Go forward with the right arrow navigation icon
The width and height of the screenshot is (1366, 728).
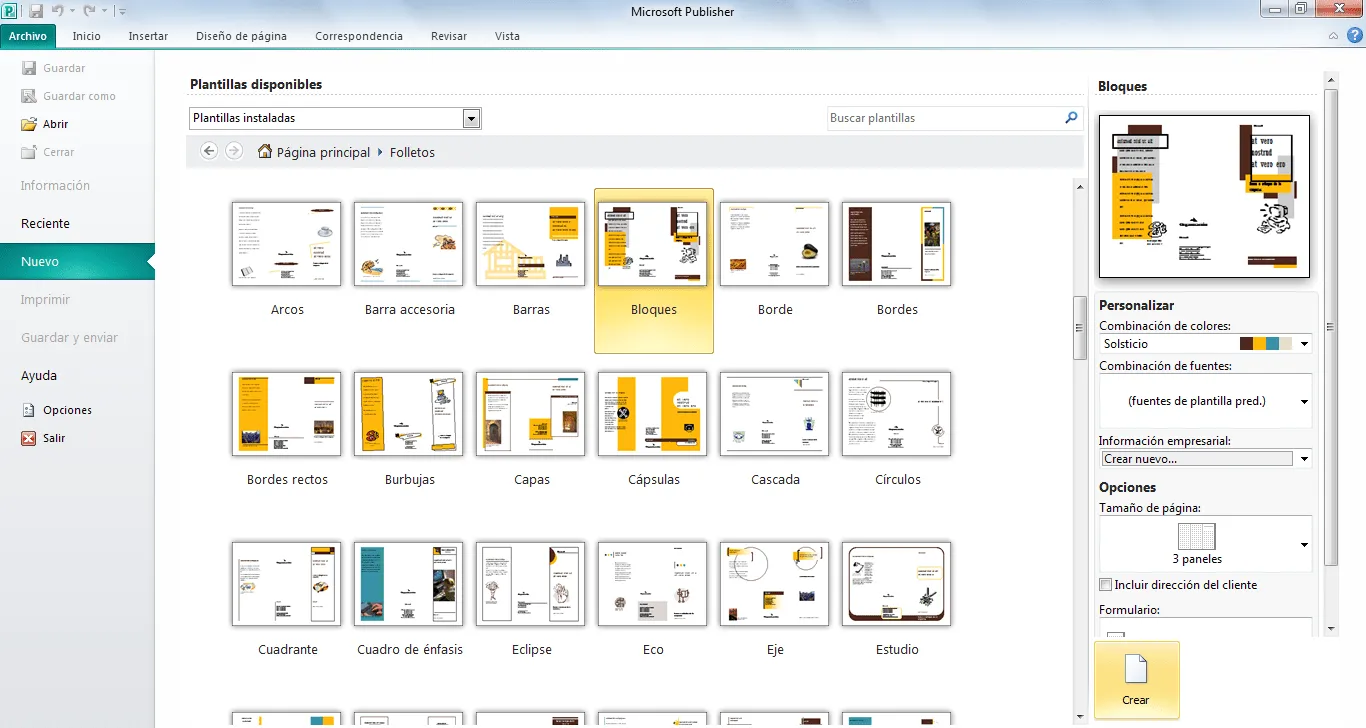coord(234,151)
